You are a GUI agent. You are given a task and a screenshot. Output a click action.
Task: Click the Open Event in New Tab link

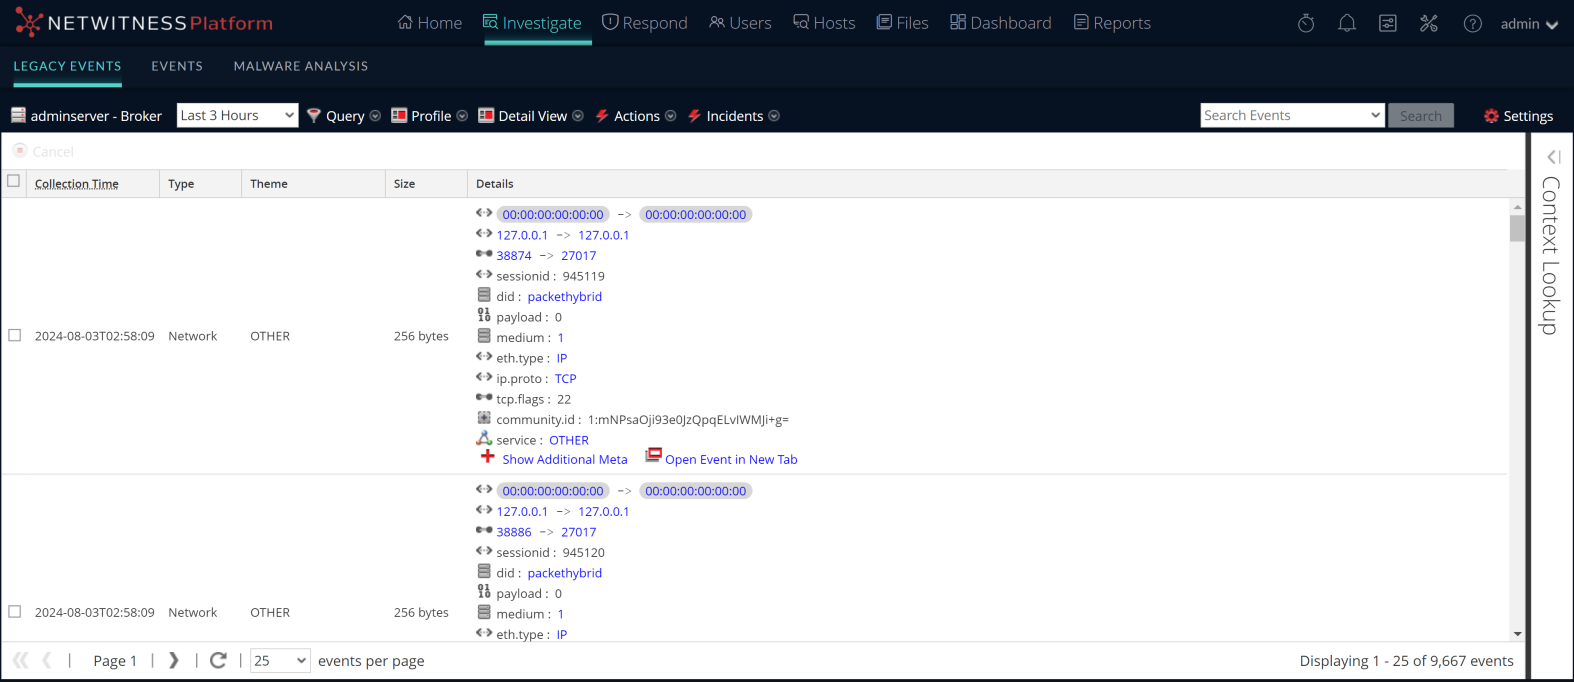[x=731, y=459]
